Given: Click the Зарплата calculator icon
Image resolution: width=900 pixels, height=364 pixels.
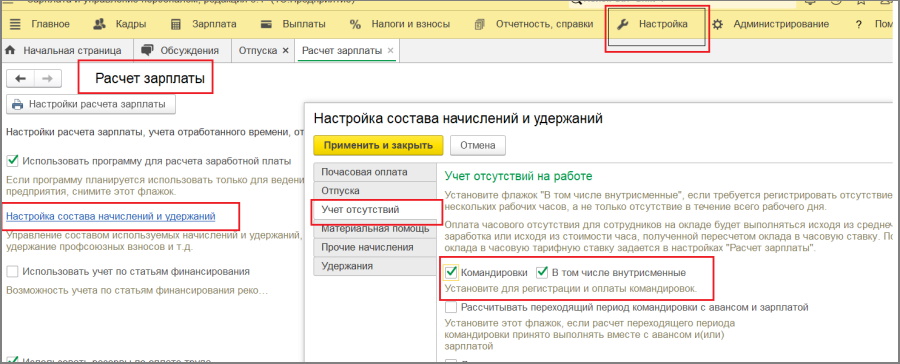Looking at the screenshot, I should click(176, 24).
